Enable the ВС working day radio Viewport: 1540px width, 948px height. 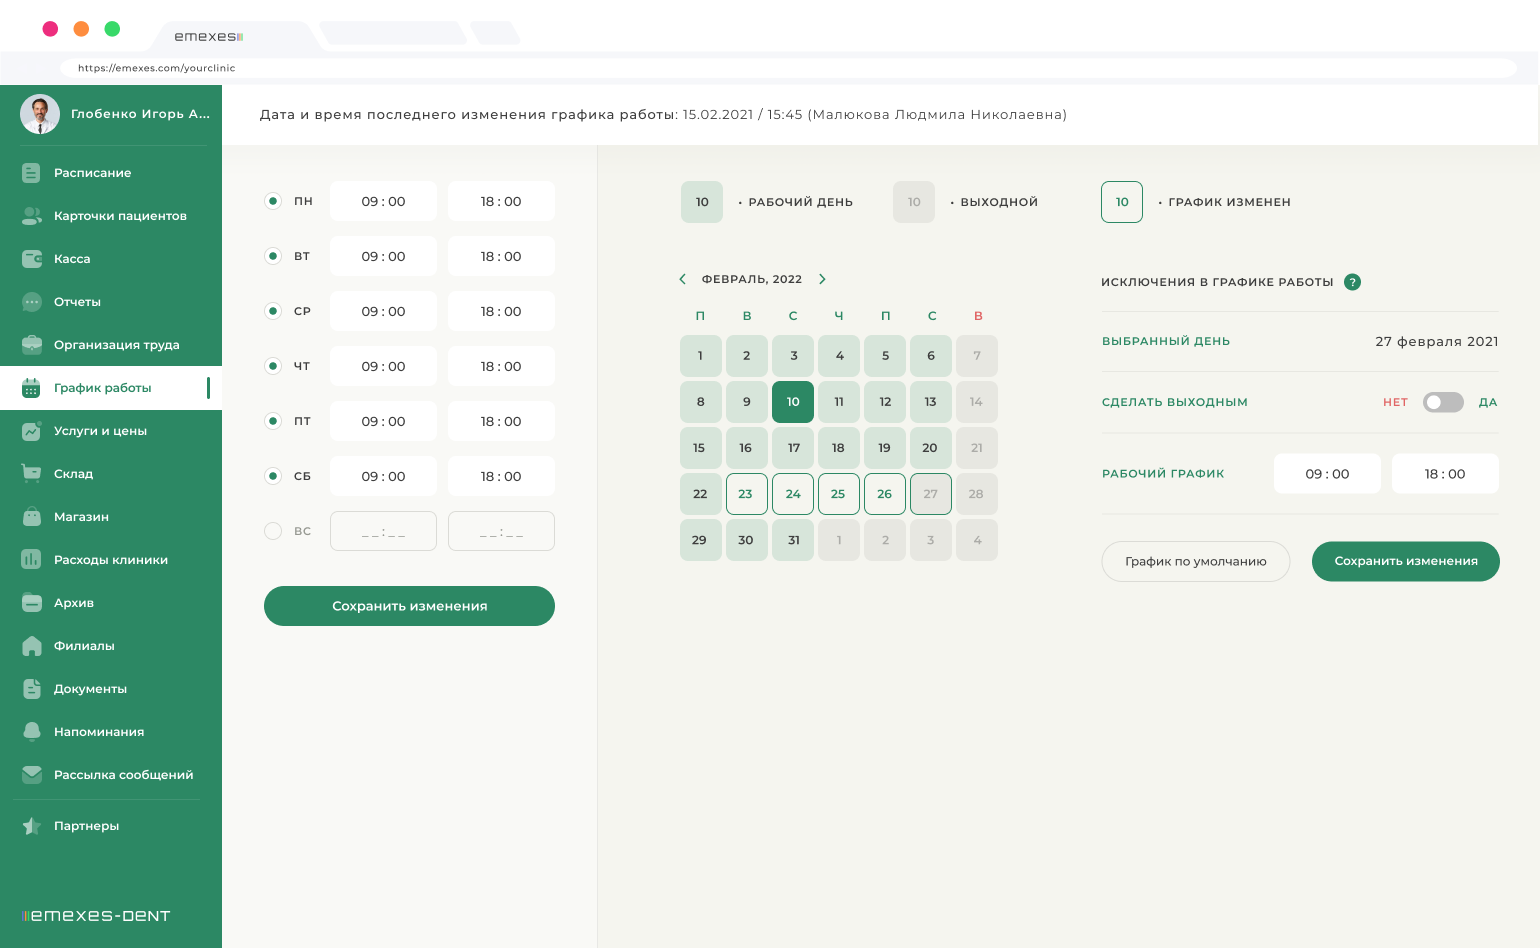tap(273, 531)
